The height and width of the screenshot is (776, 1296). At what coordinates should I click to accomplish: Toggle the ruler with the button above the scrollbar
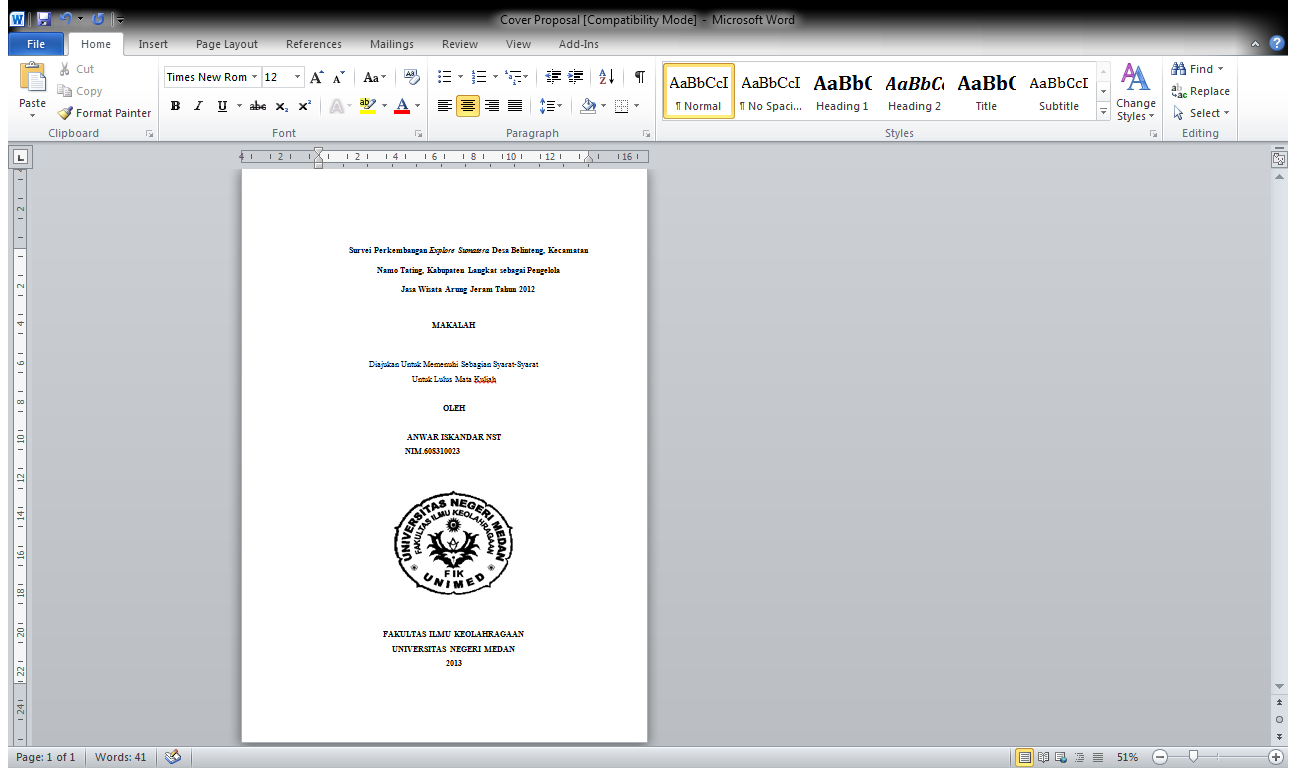pyautogui.click(x=1279, y=158)
